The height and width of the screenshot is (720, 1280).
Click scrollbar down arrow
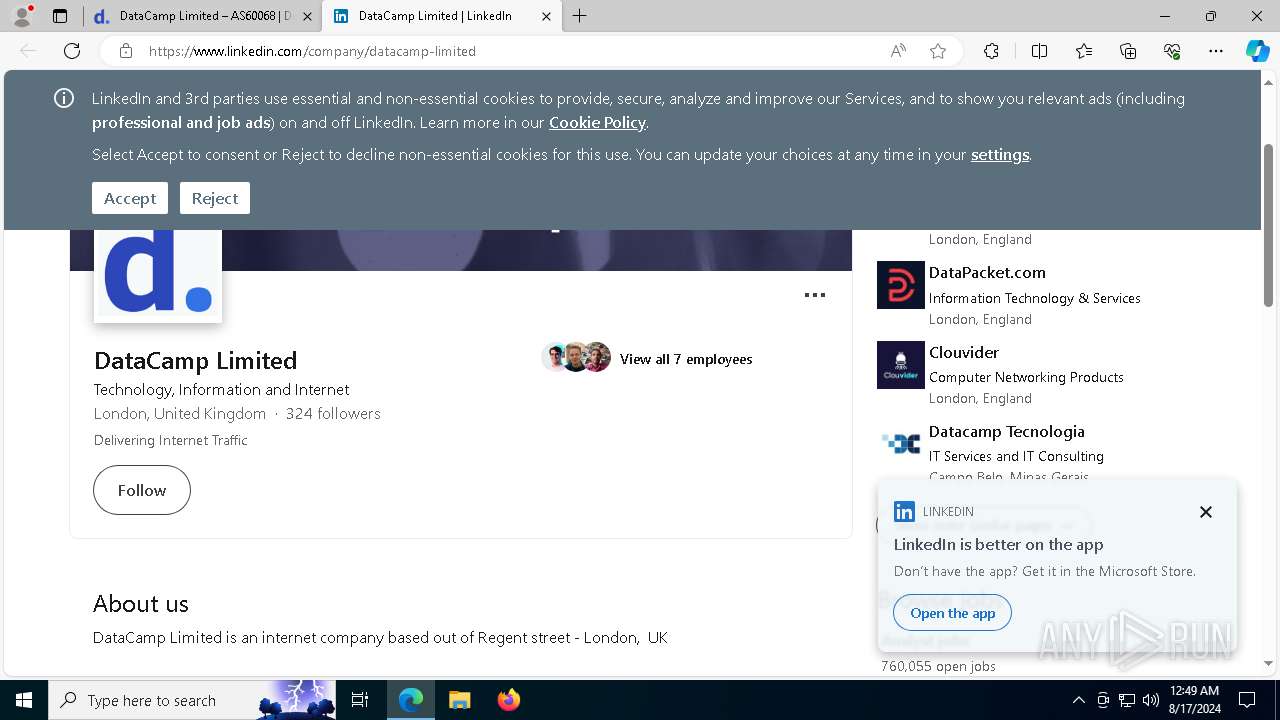click(x=1269, y=663)
